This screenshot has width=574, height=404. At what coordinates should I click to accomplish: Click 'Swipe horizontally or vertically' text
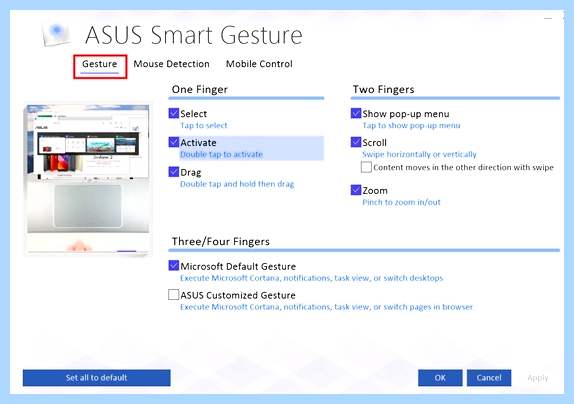click(420, 154)
